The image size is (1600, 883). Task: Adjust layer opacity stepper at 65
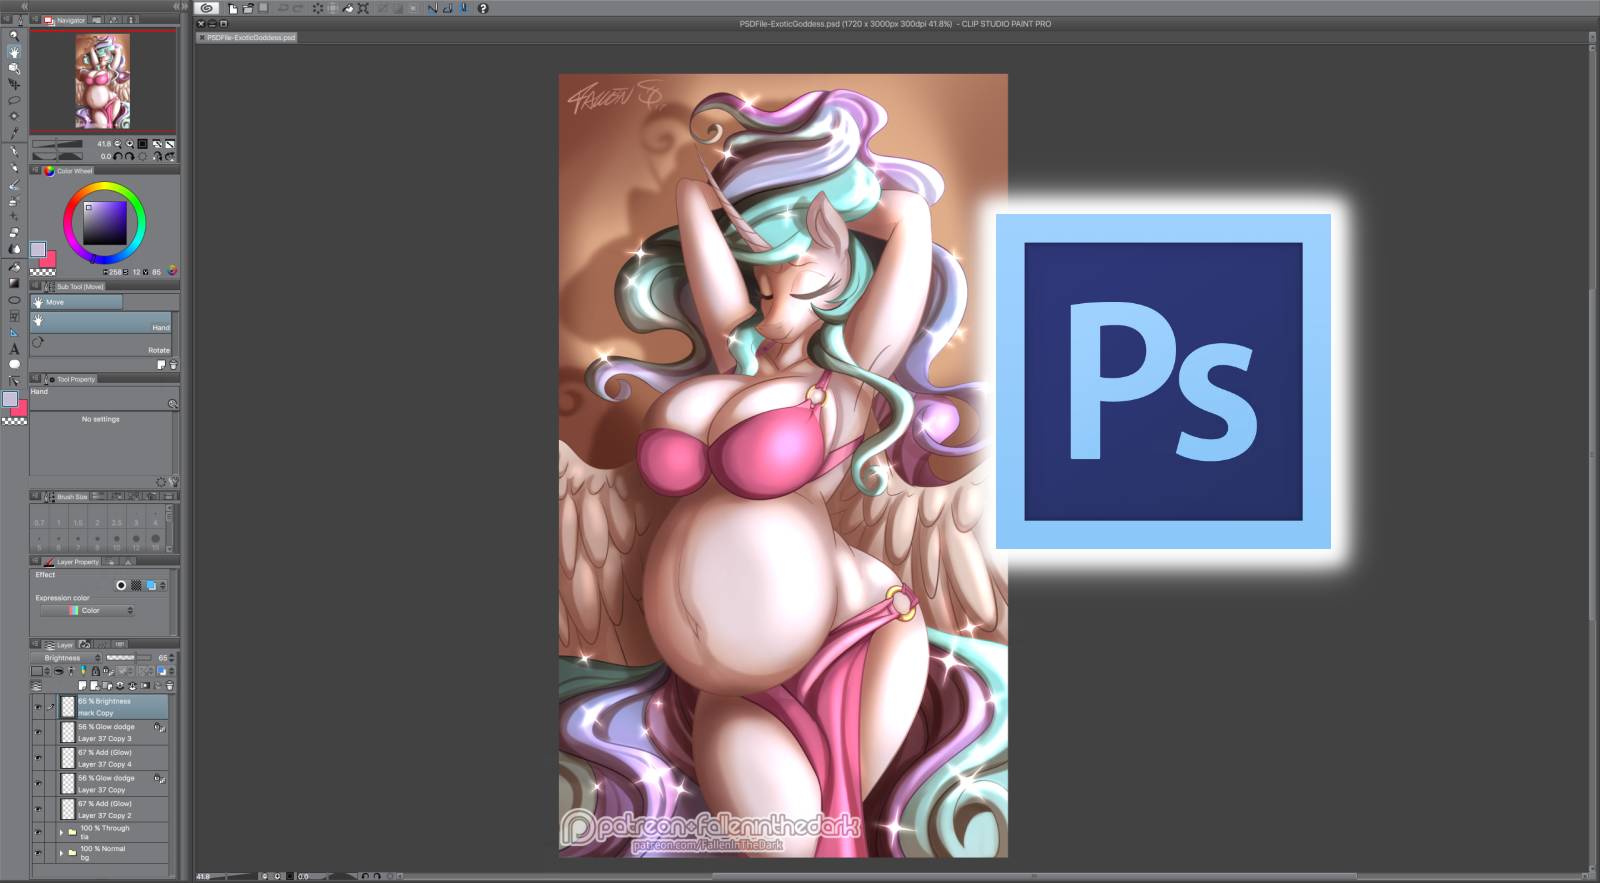172,658
